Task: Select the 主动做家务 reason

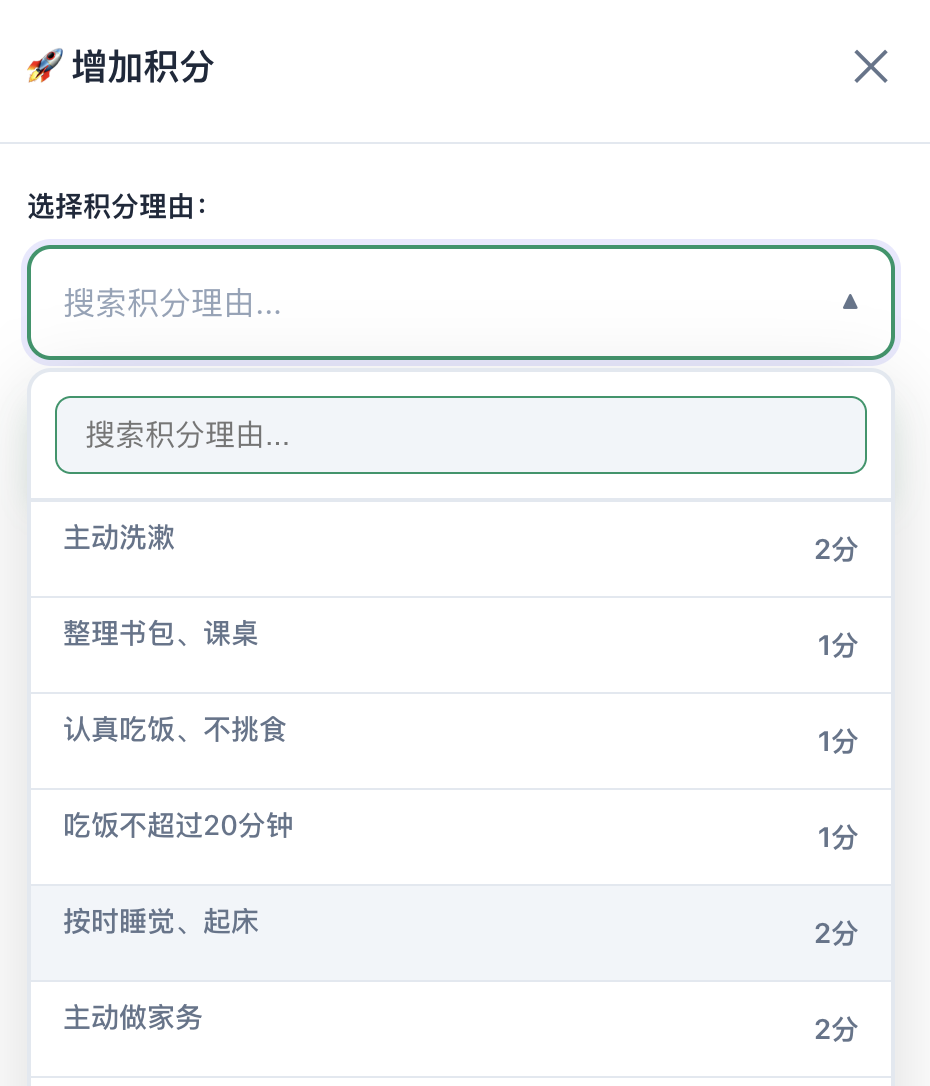Action: coord(133,1018)
